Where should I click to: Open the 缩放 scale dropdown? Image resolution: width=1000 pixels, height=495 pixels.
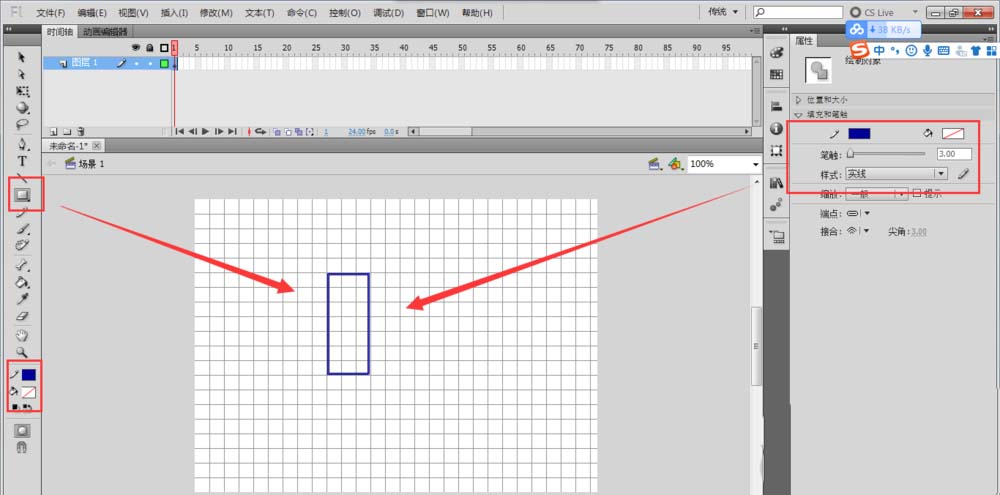pyautogui.click(x=876, y=194)
